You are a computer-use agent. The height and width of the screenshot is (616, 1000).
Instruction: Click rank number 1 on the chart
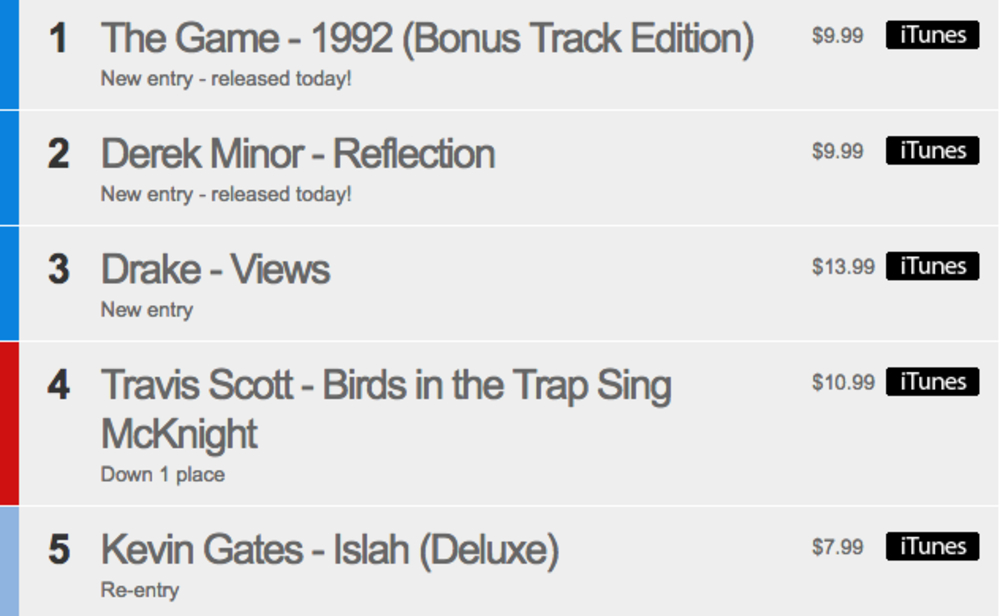59,39
